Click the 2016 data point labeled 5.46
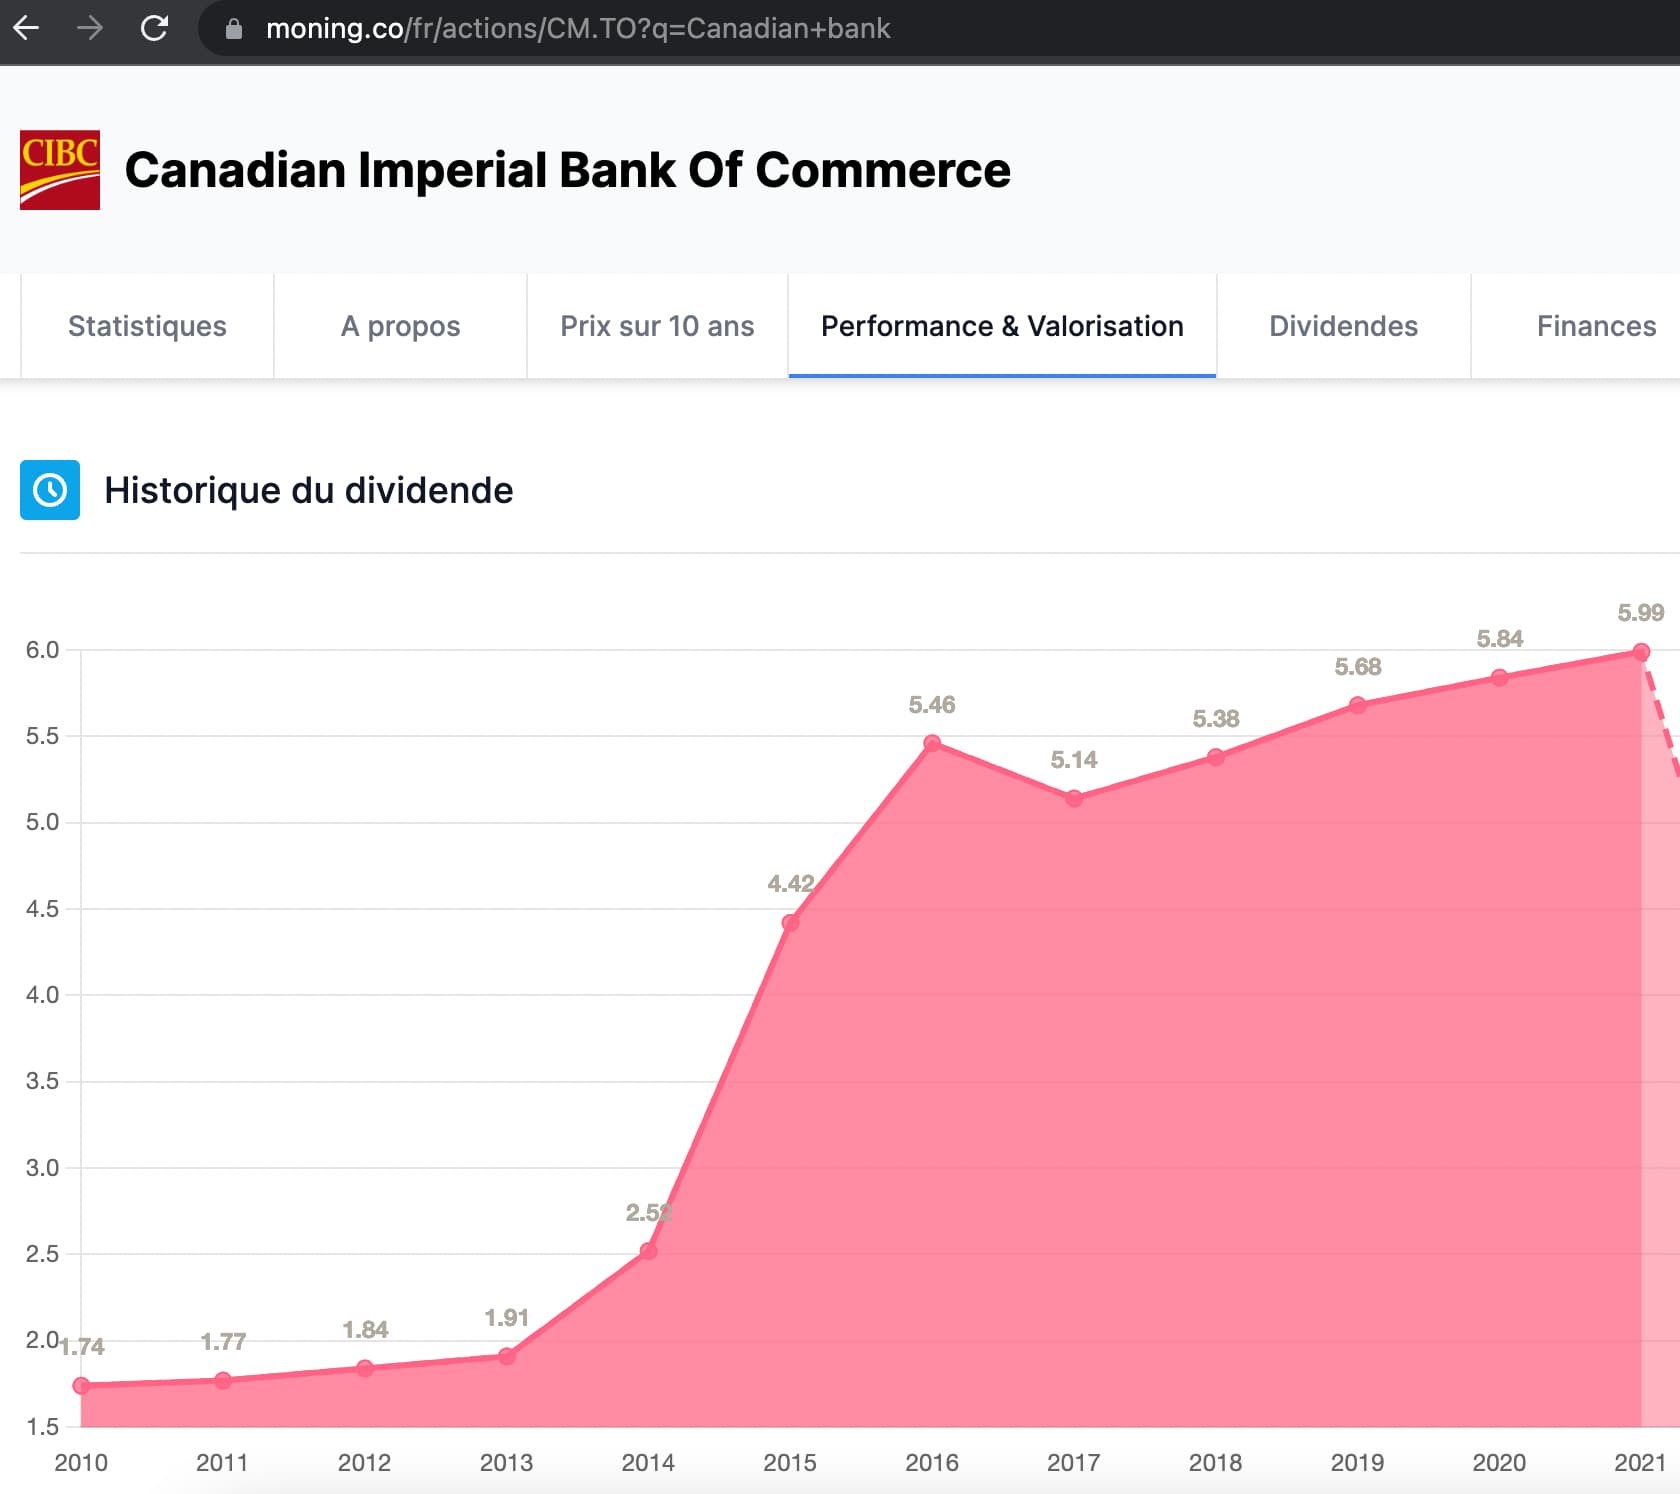The image size is (1680, 1494). (932, 743)
